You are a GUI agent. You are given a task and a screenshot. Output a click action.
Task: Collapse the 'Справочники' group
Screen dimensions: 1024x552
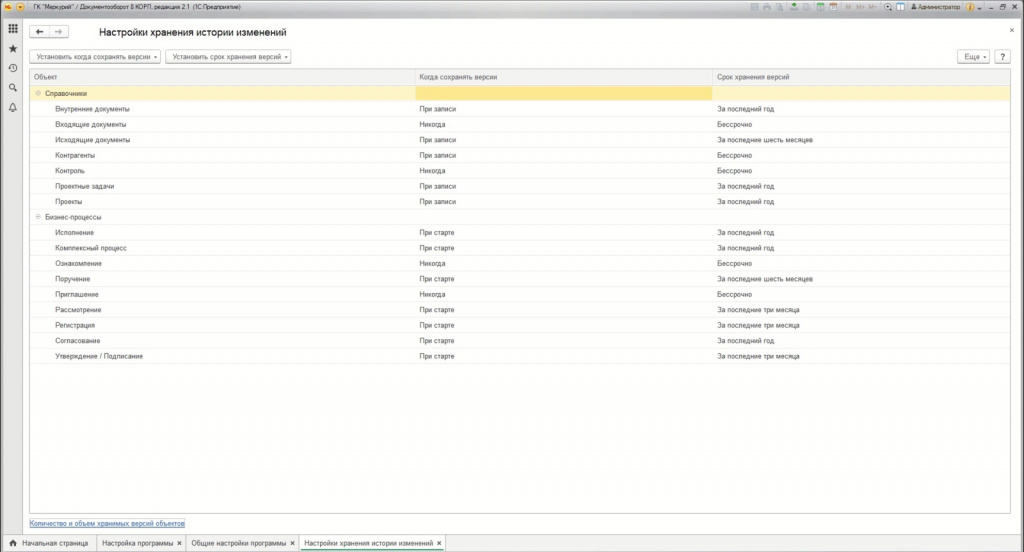(38, 94)
